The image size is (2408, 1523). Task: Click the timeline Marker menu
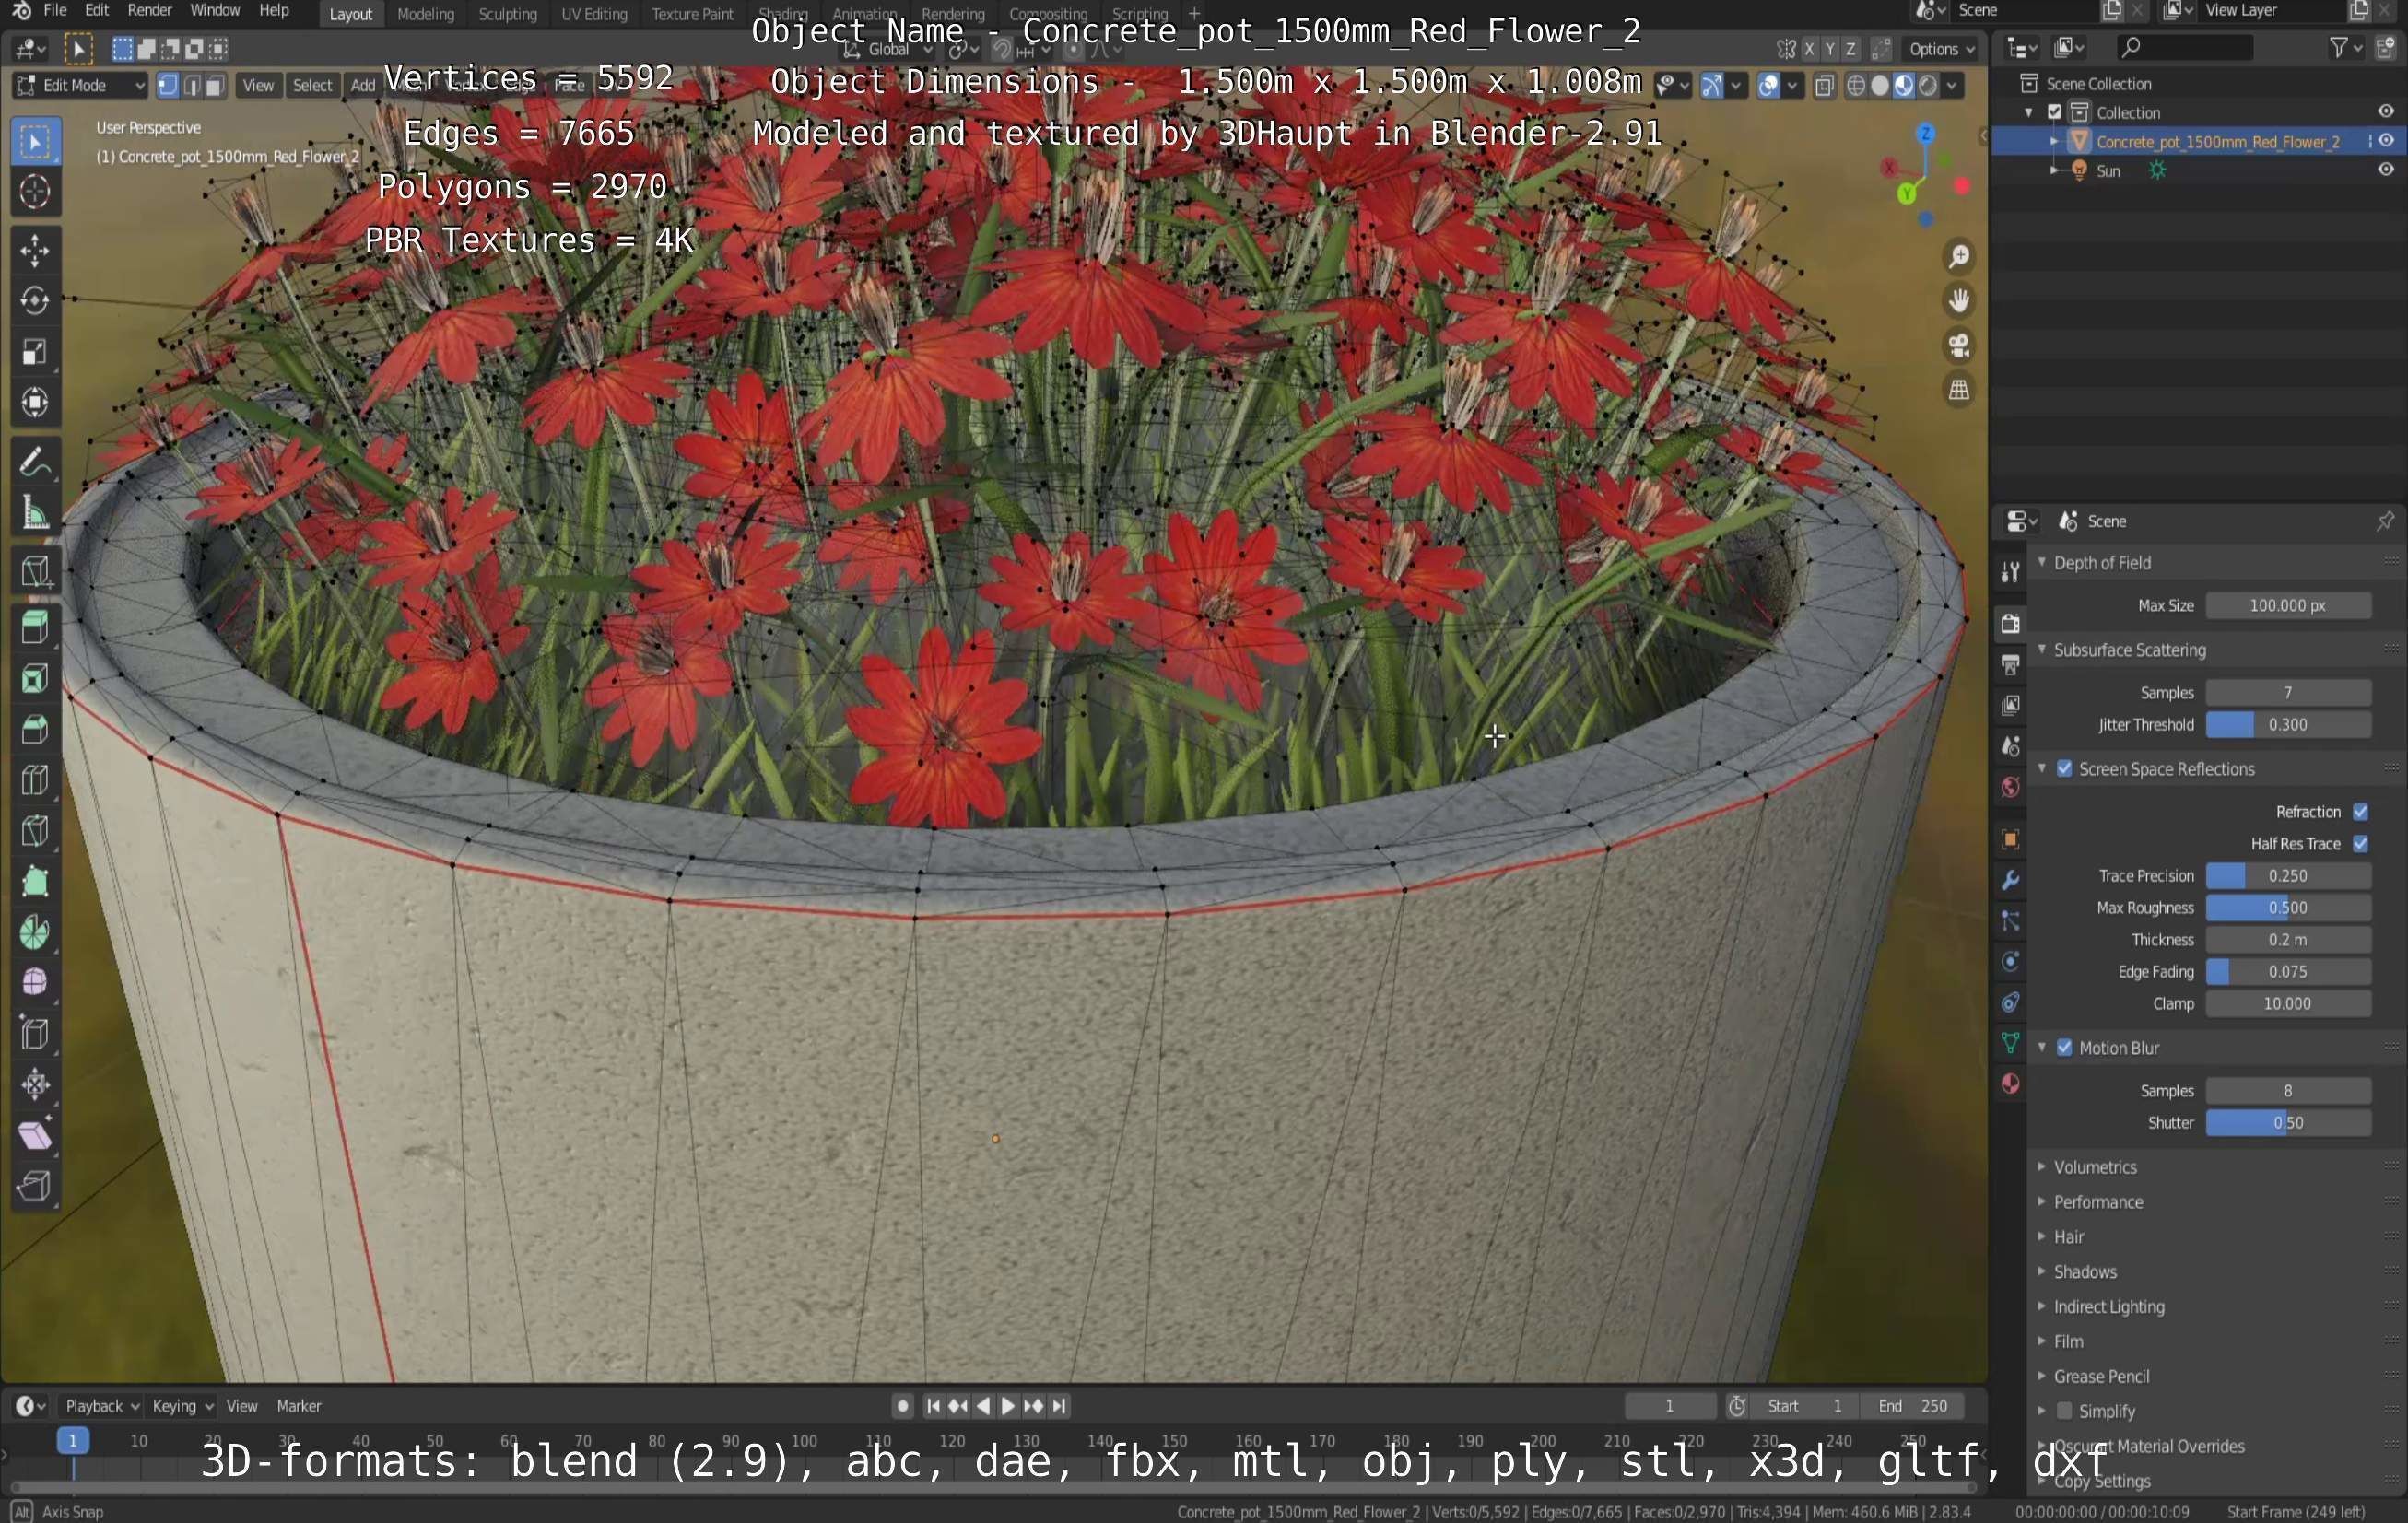click(x=298, y=1407)
